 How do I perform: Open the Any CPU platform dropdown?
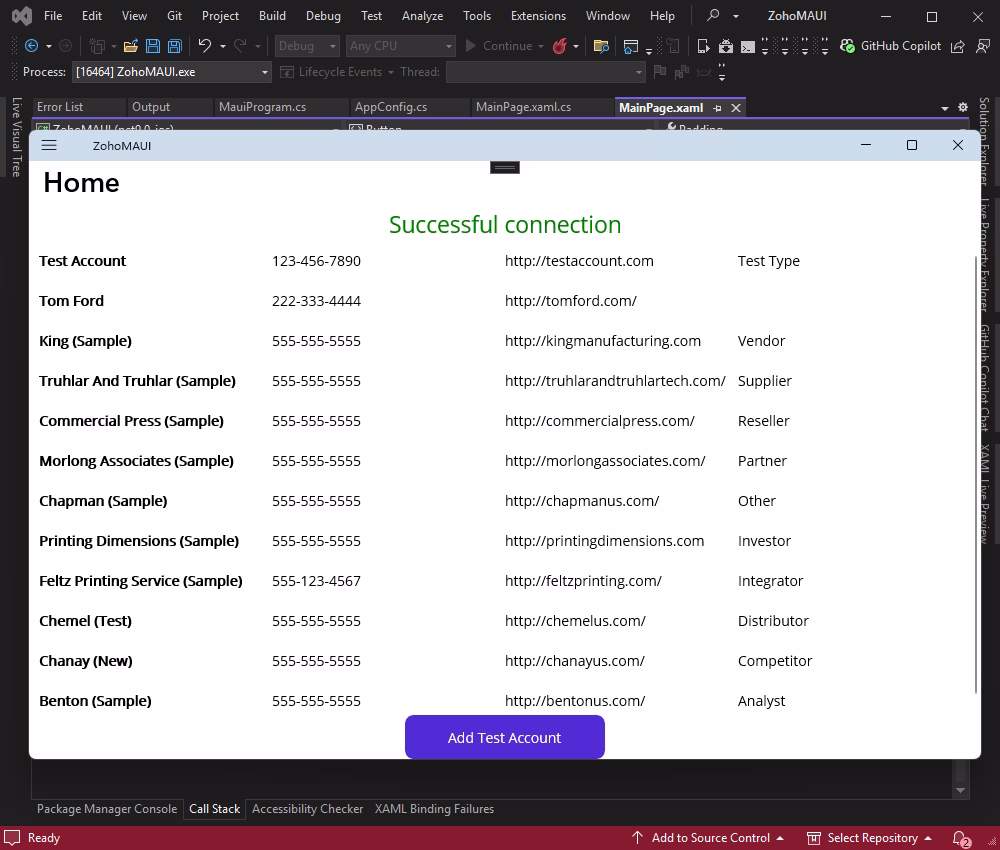[401, 46]
